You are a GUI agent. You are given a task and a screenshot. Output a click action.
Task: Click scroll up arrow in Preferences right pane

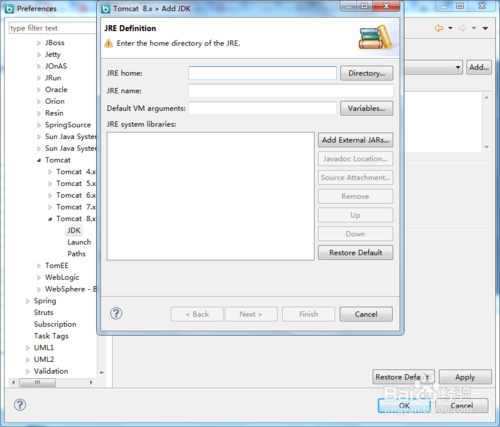487,97
